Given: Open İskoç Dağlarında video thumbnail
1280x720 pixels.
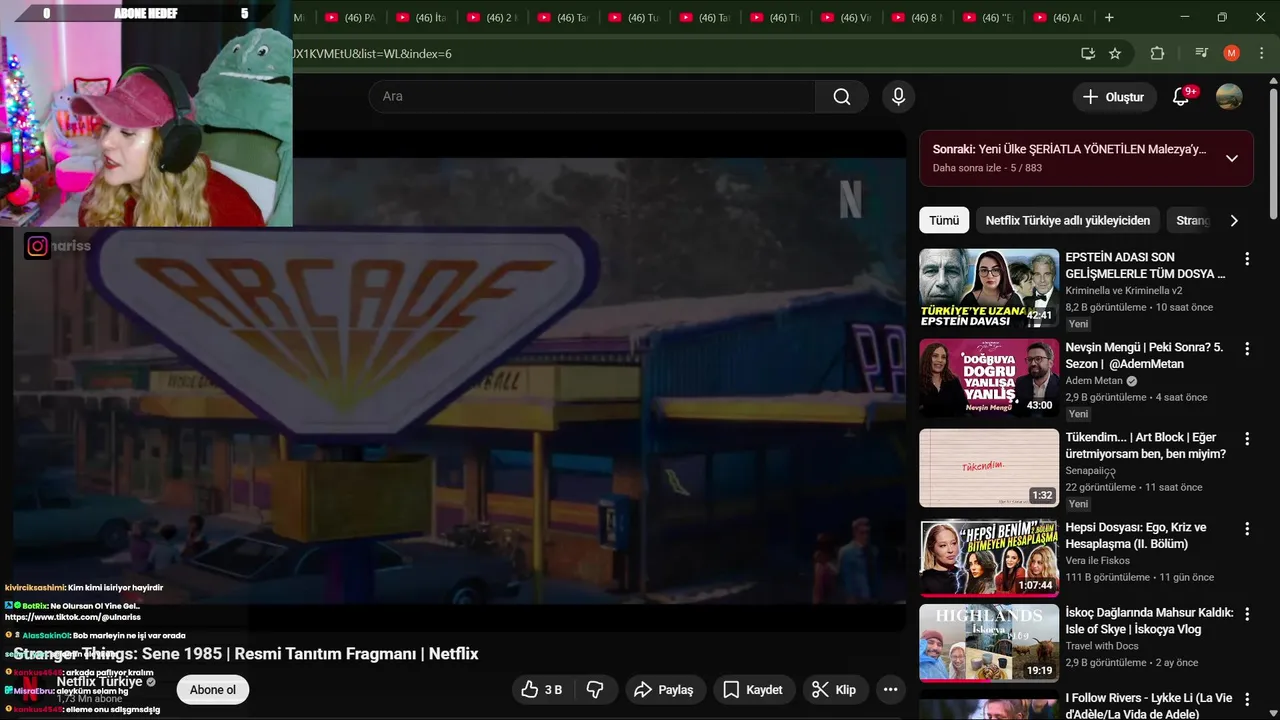Looking at the screenshot, I should (x=989, y=643).
